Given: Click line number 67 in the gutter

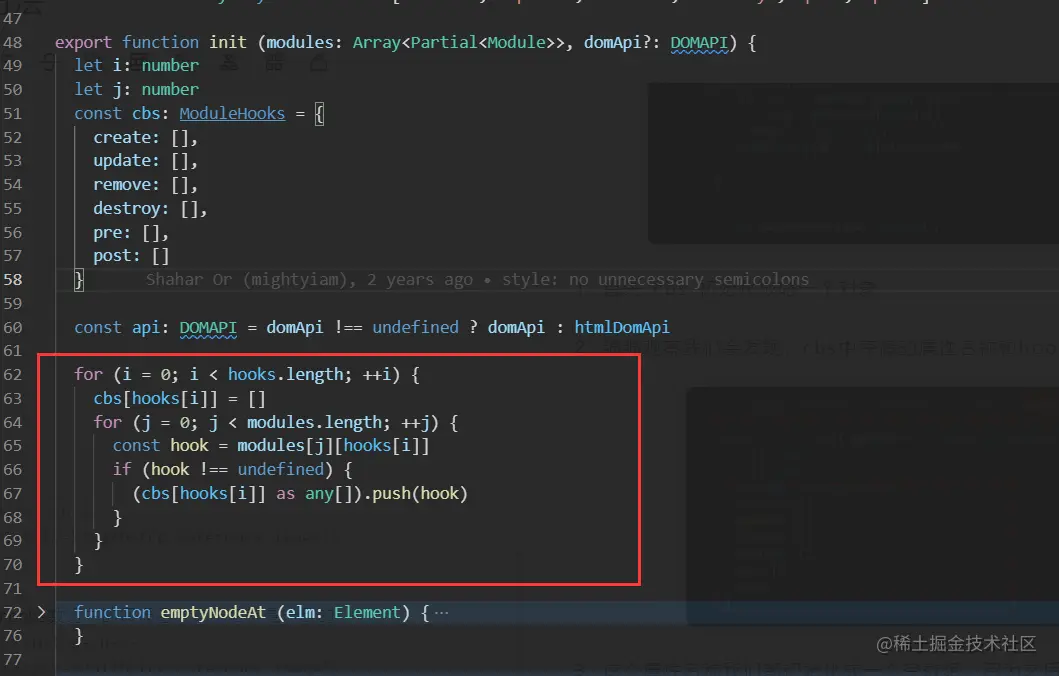Looking at the screenshot, I should coord(13,494).
